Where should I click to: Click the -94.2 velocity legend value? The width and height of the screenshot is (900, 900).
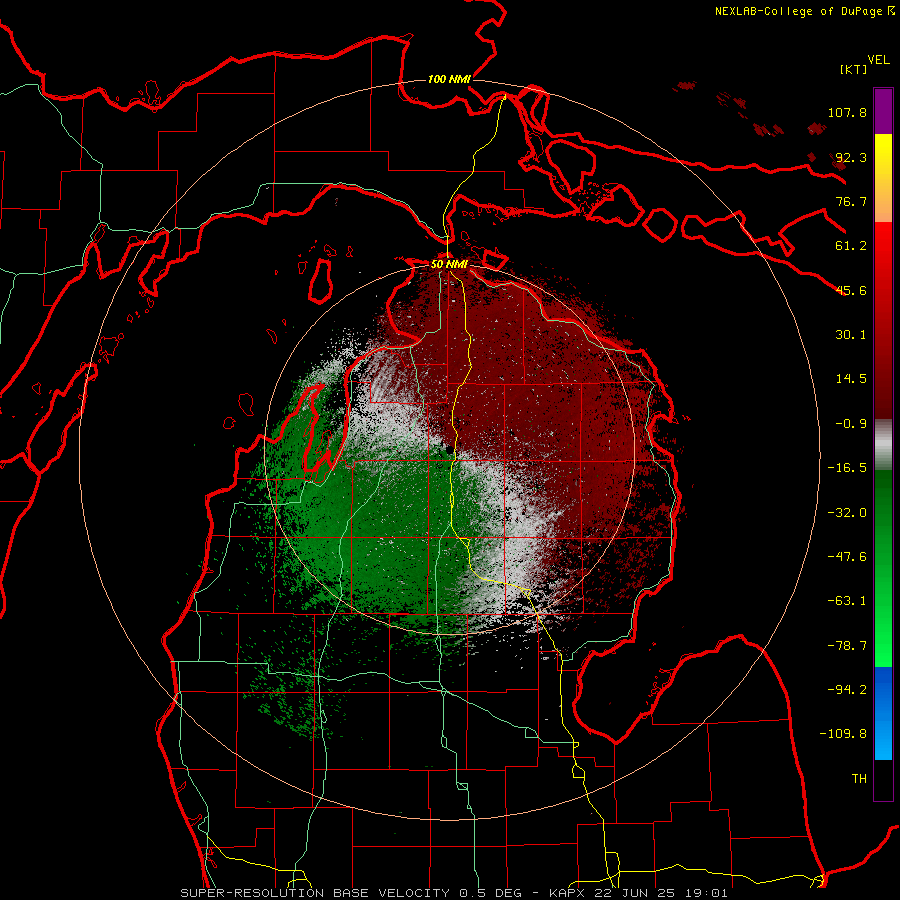tap(847, 690)
